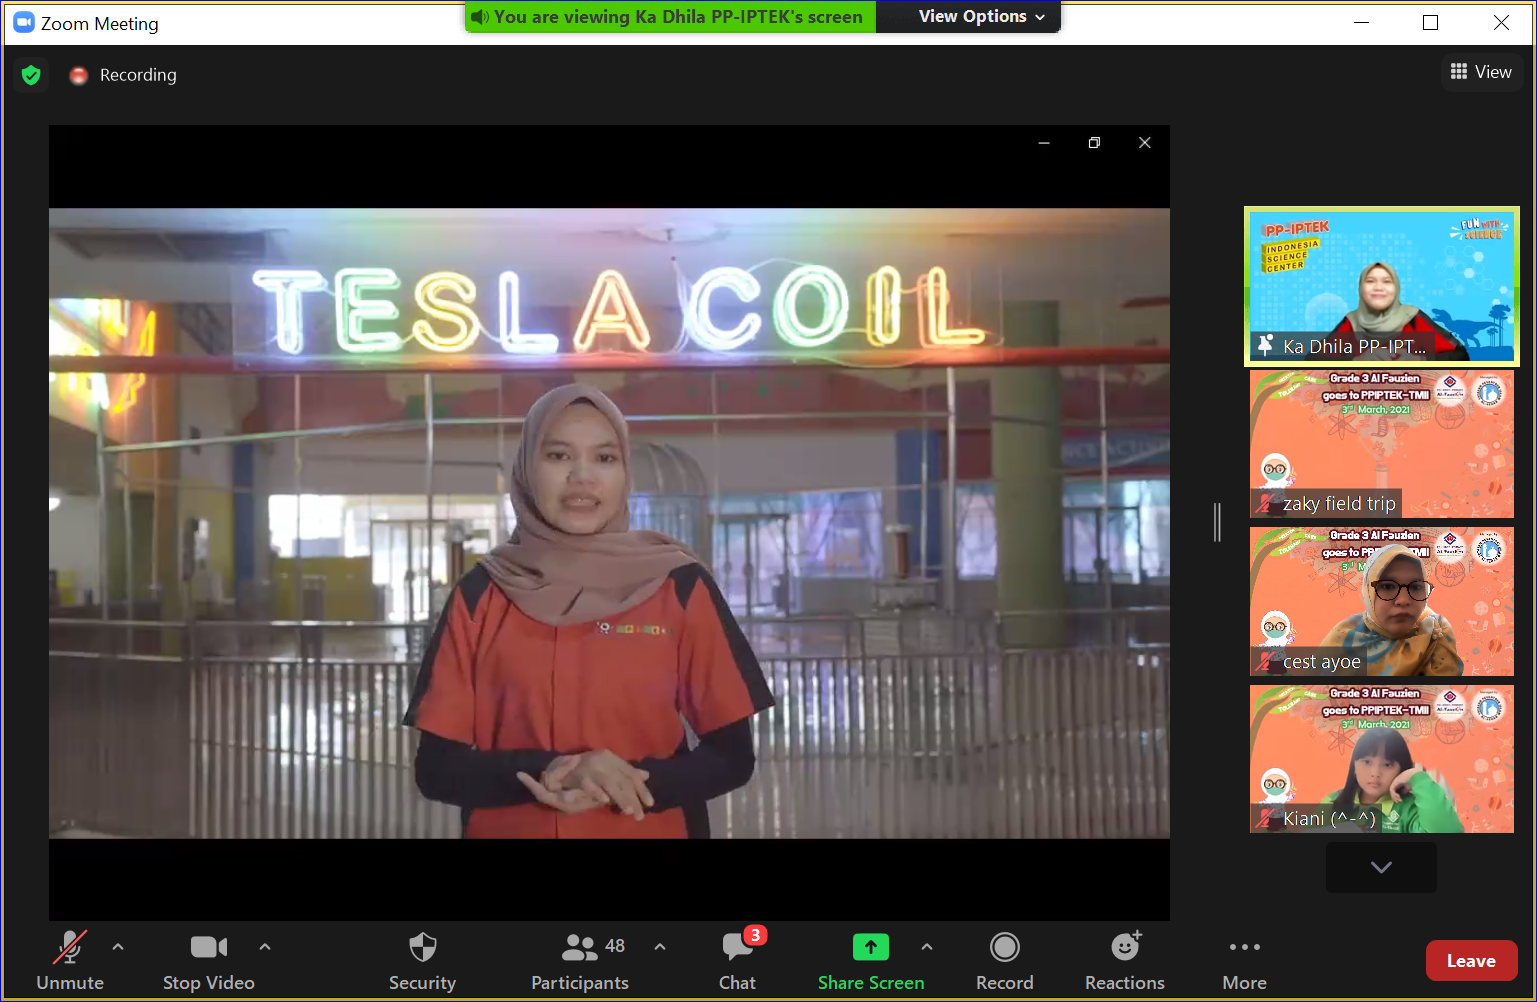Click the green Share Screen button

(x=871, y=961)
